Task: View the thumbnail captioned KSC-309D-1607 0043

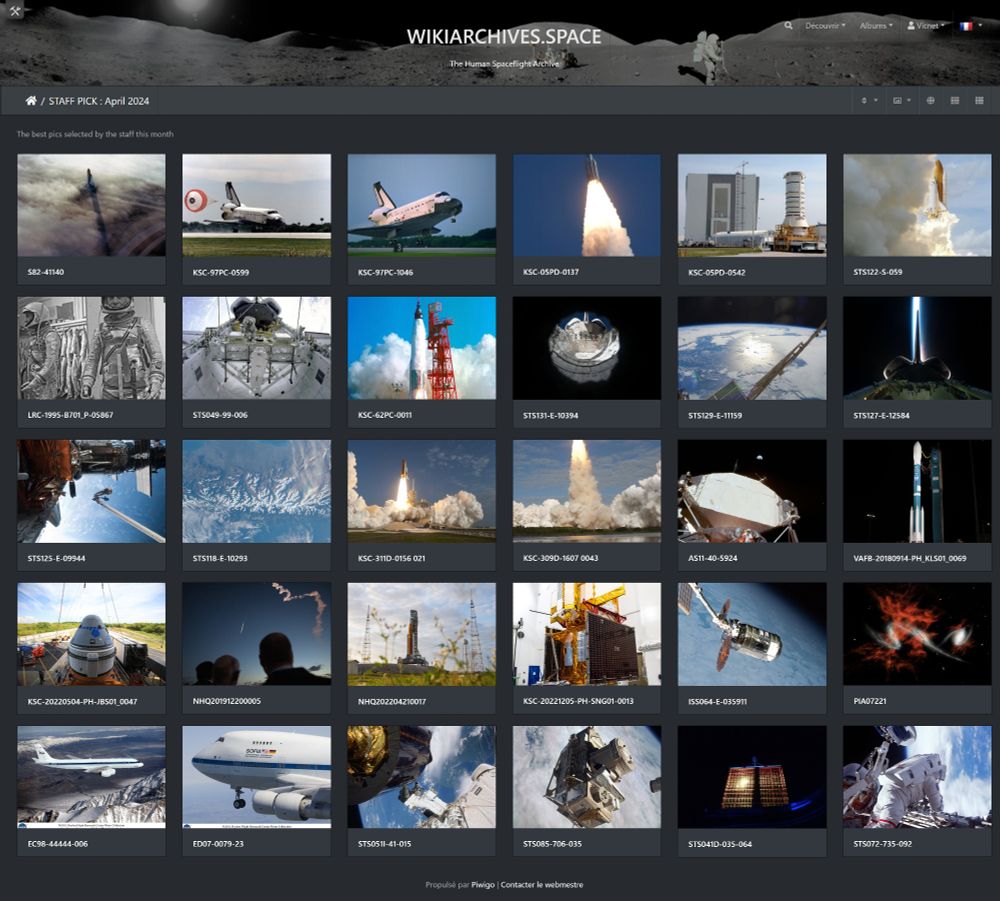Action: 587,491
